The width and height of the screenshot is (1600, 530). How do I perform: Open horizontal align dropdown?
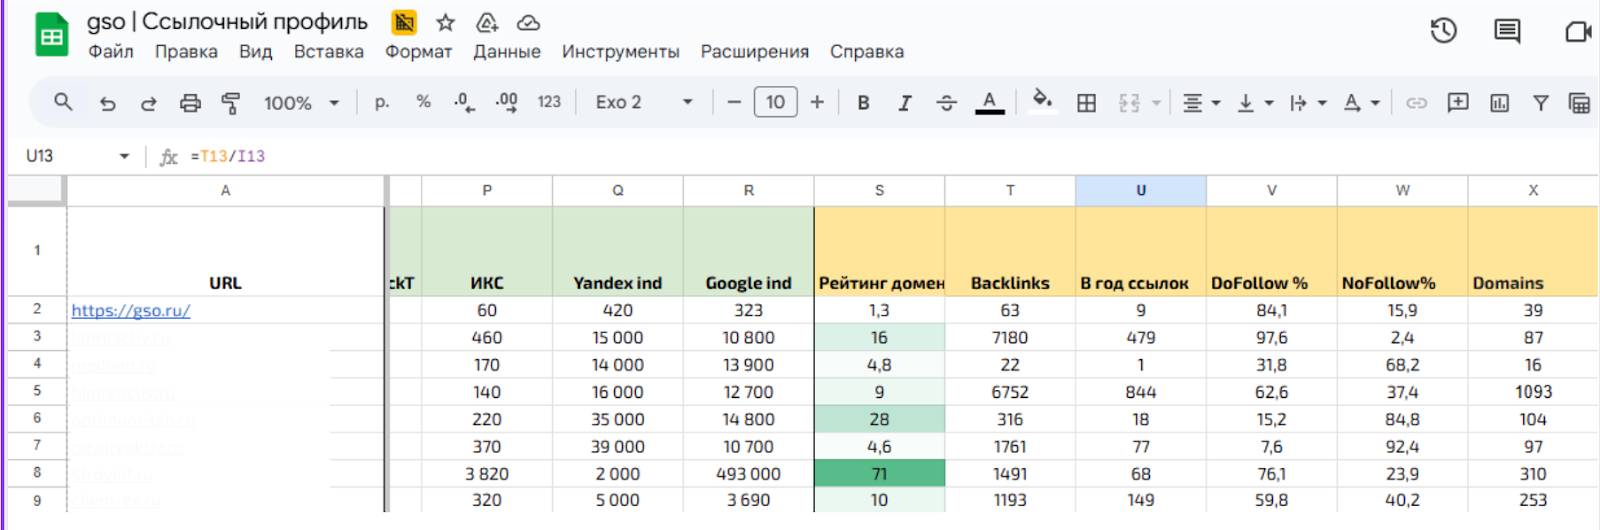tap(1201, 103)
